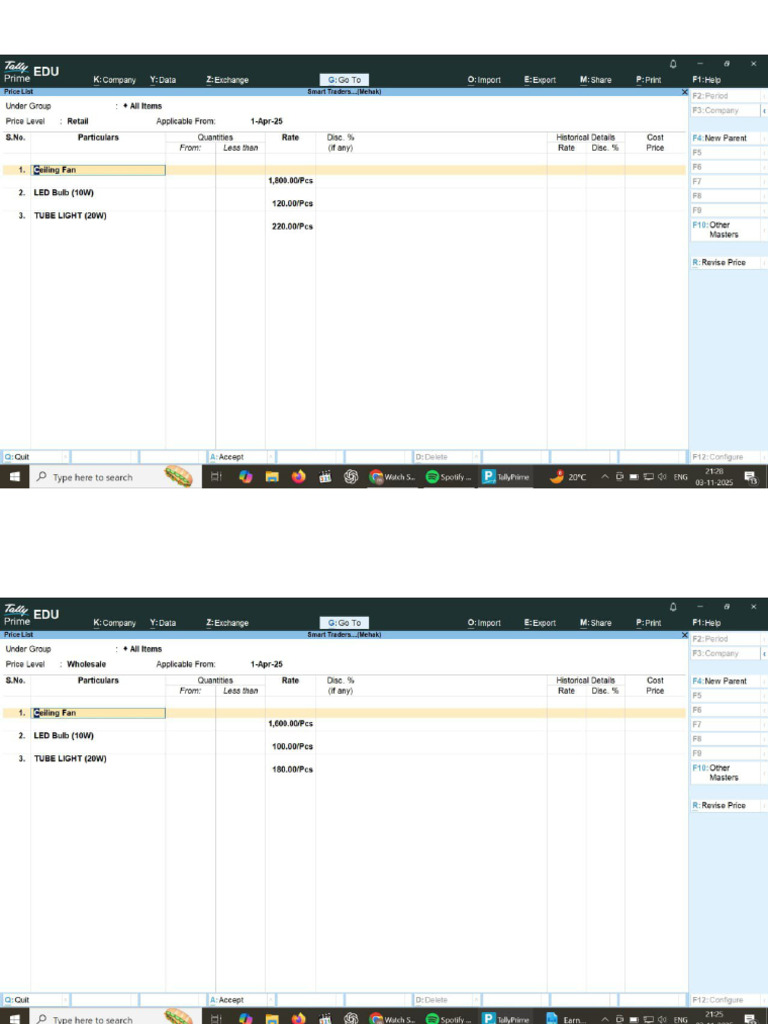Viewport: 768px width, 1024px height.
Task: Click the notification bell in the Wholesale window
Action: pyautogui.click(x=673, y=607)
